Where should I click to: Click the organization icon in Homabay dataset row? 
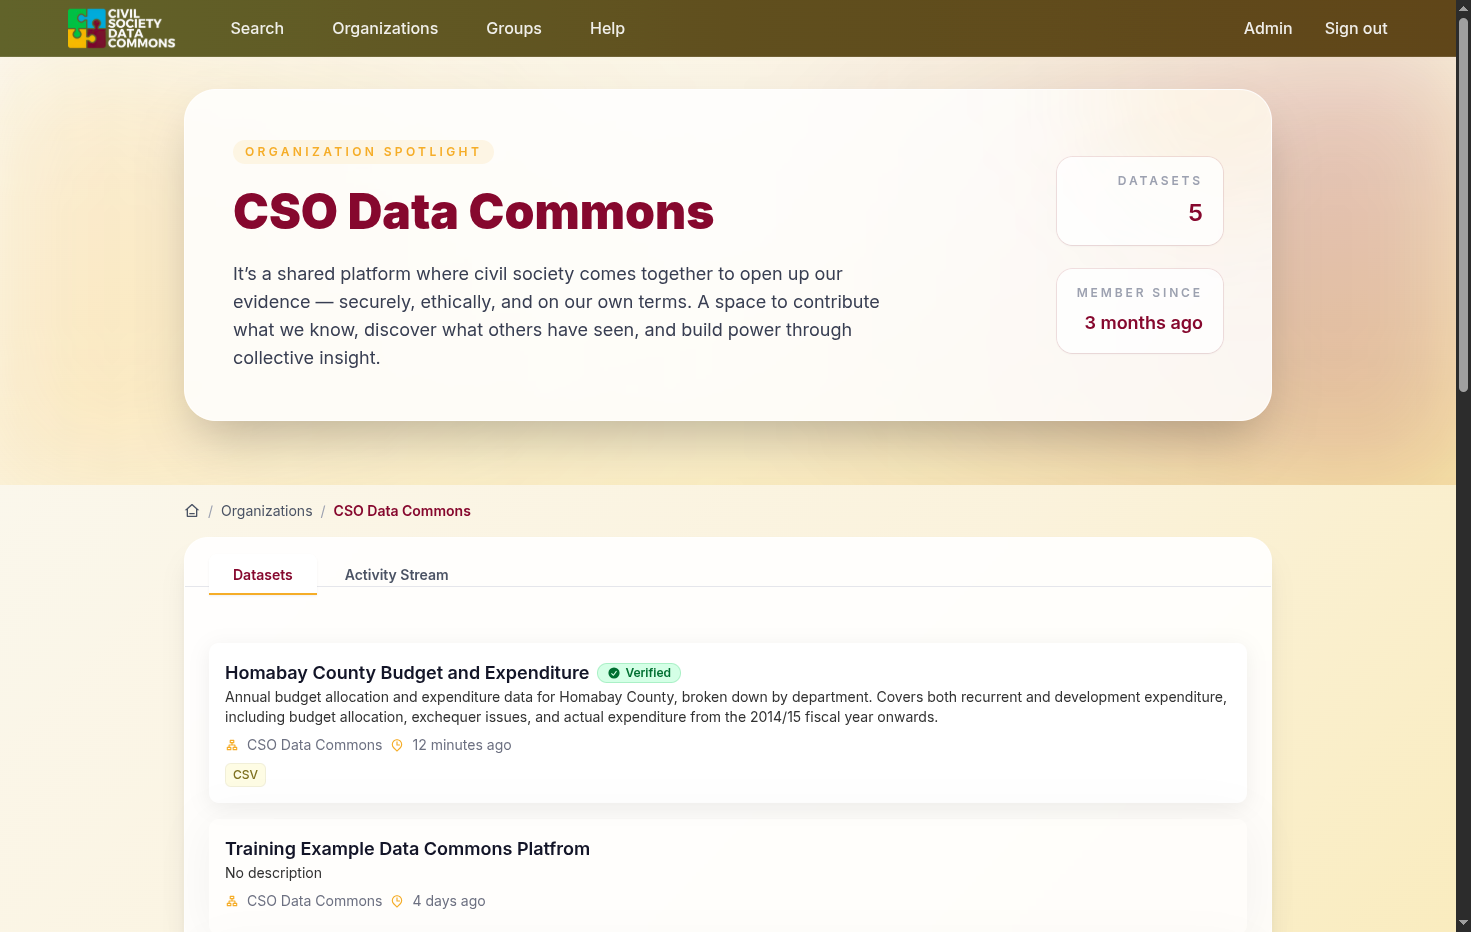point(232,745)
